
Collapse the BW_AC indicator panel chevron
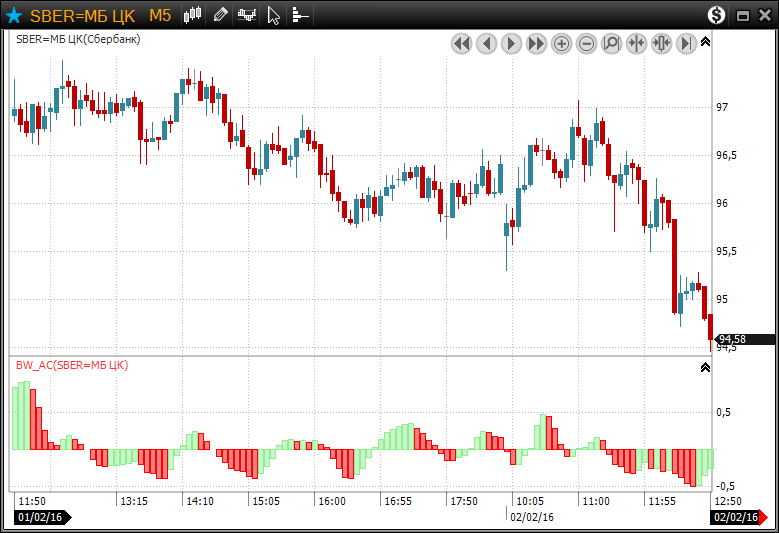coord(705,367)
